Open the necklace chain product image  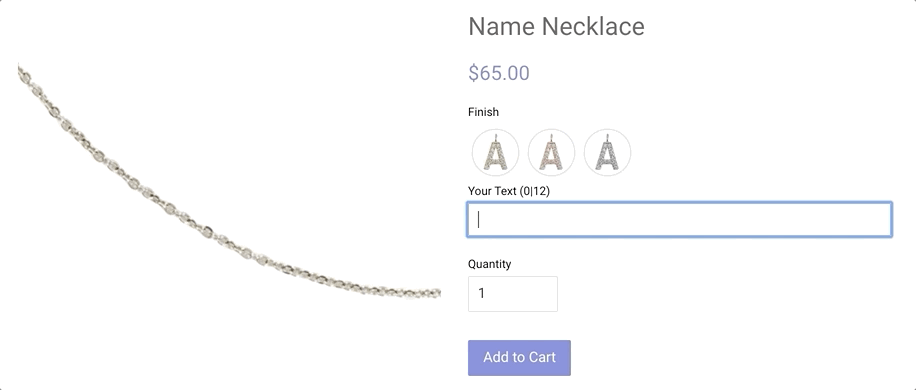pyautogui.click(x=229, y=181)
